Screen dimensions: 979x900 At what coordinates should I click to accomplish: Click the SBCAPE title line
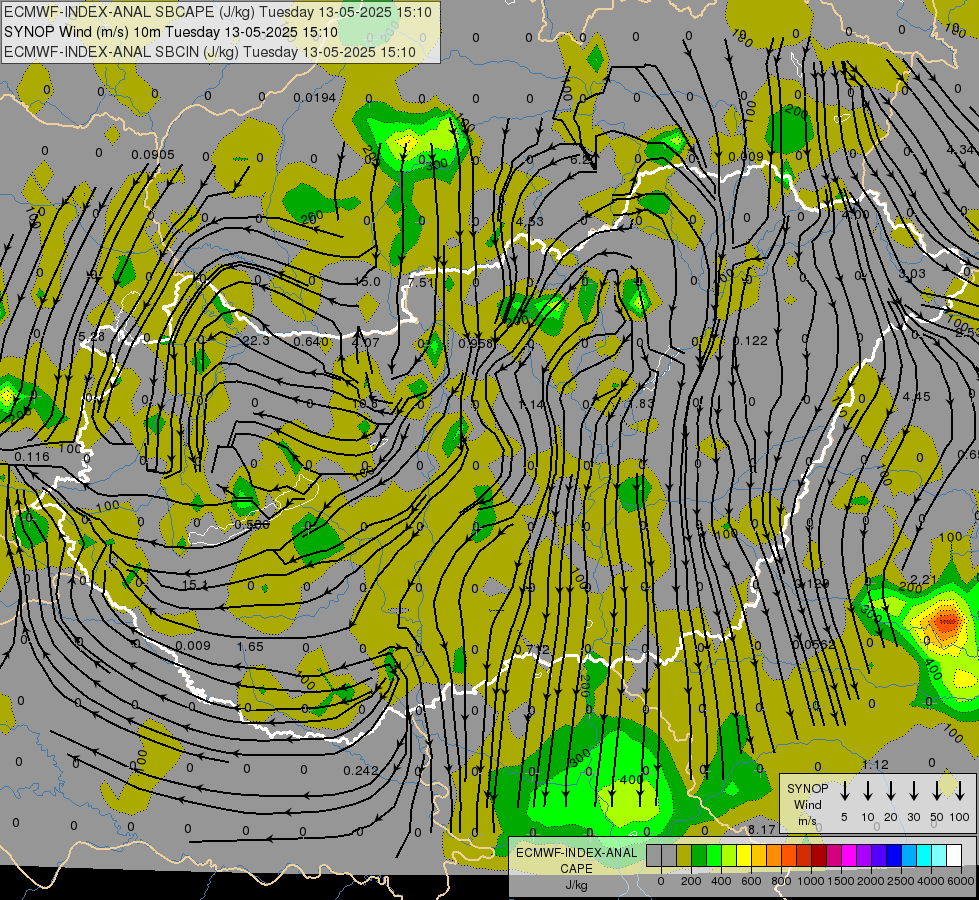[x=218, y=12]
